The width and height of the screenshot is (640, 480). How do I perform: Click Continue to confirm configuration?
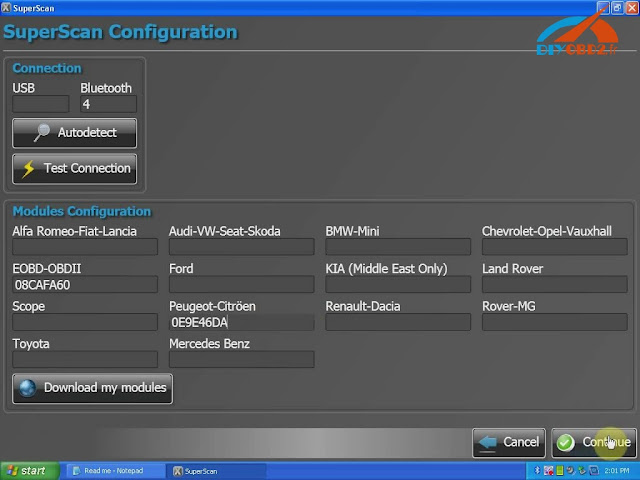pyautogui.click(x=593, y=442)
